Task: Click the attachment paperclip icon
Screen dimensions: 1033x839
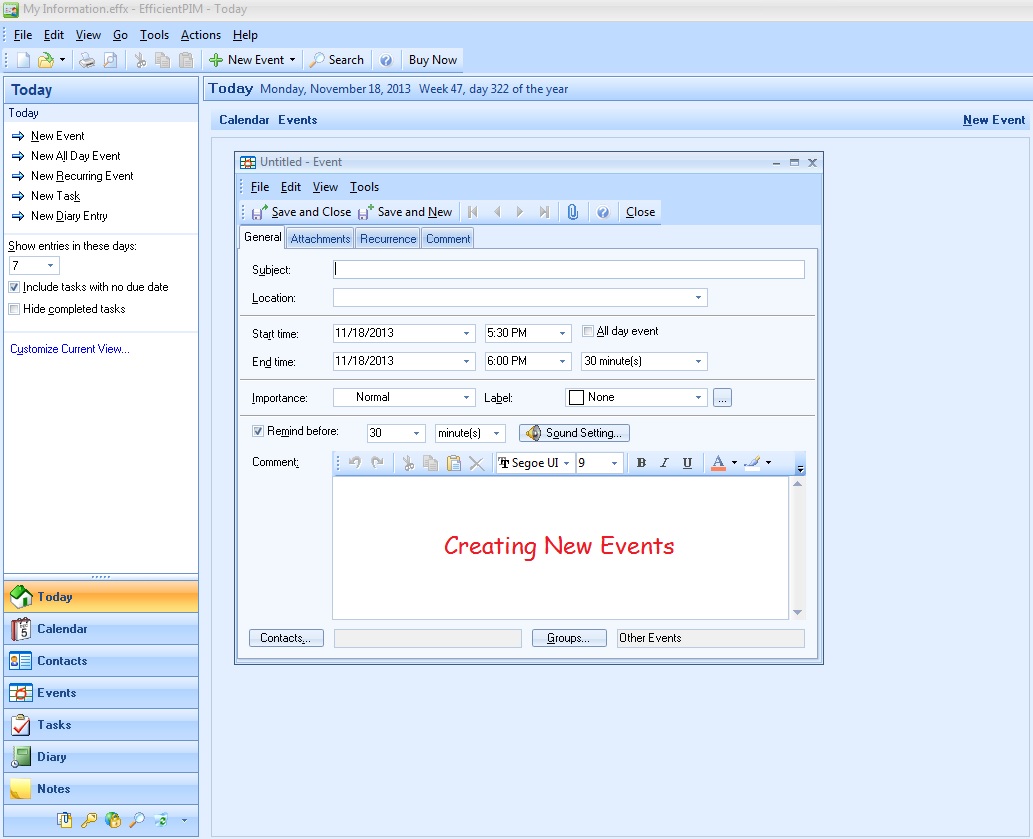Action: click(573, 212)
